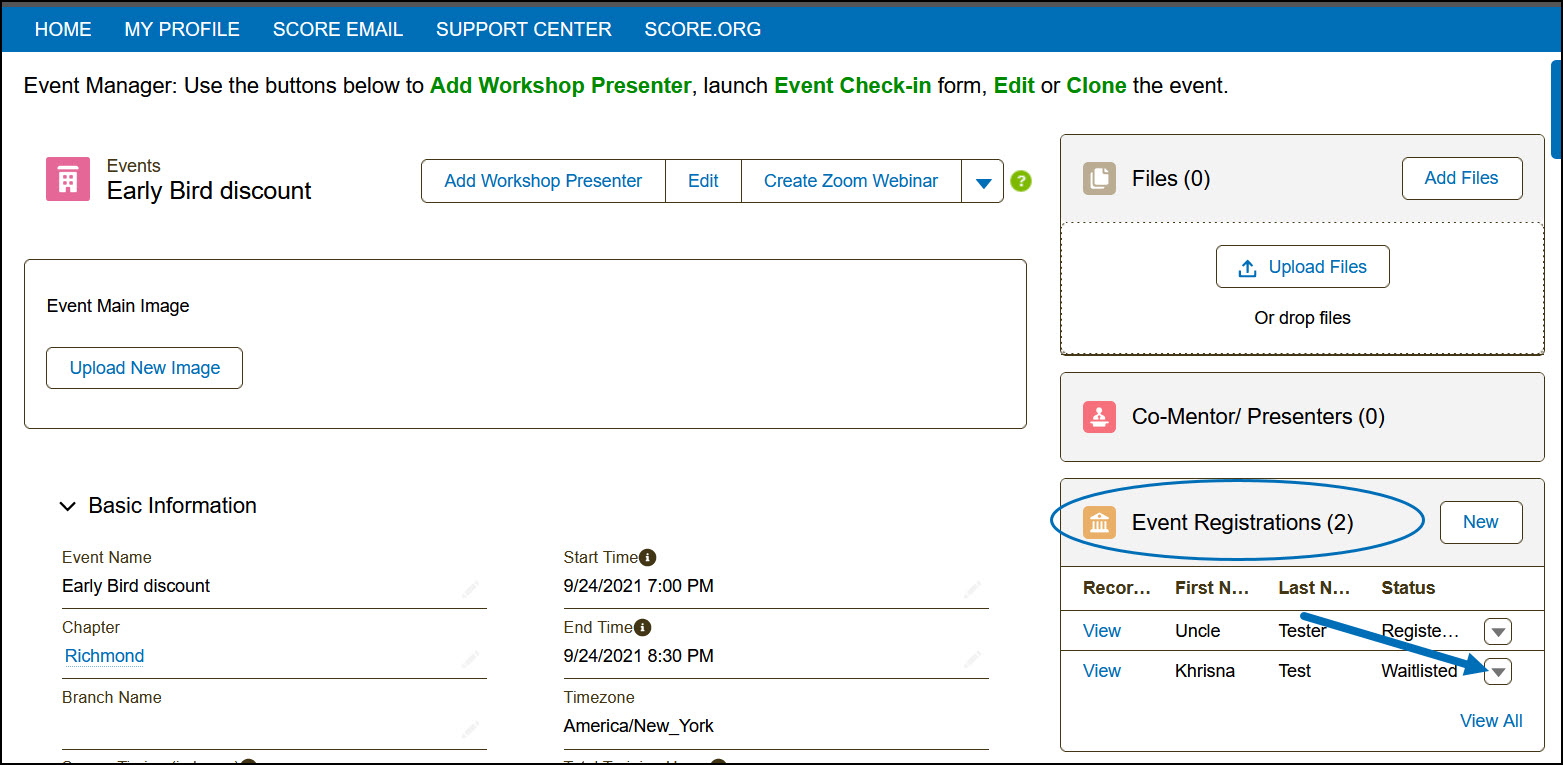This screenshot has height=765, width=1563.
Task: Click the green help question mark icon
Action: (x=1020, y=182)
